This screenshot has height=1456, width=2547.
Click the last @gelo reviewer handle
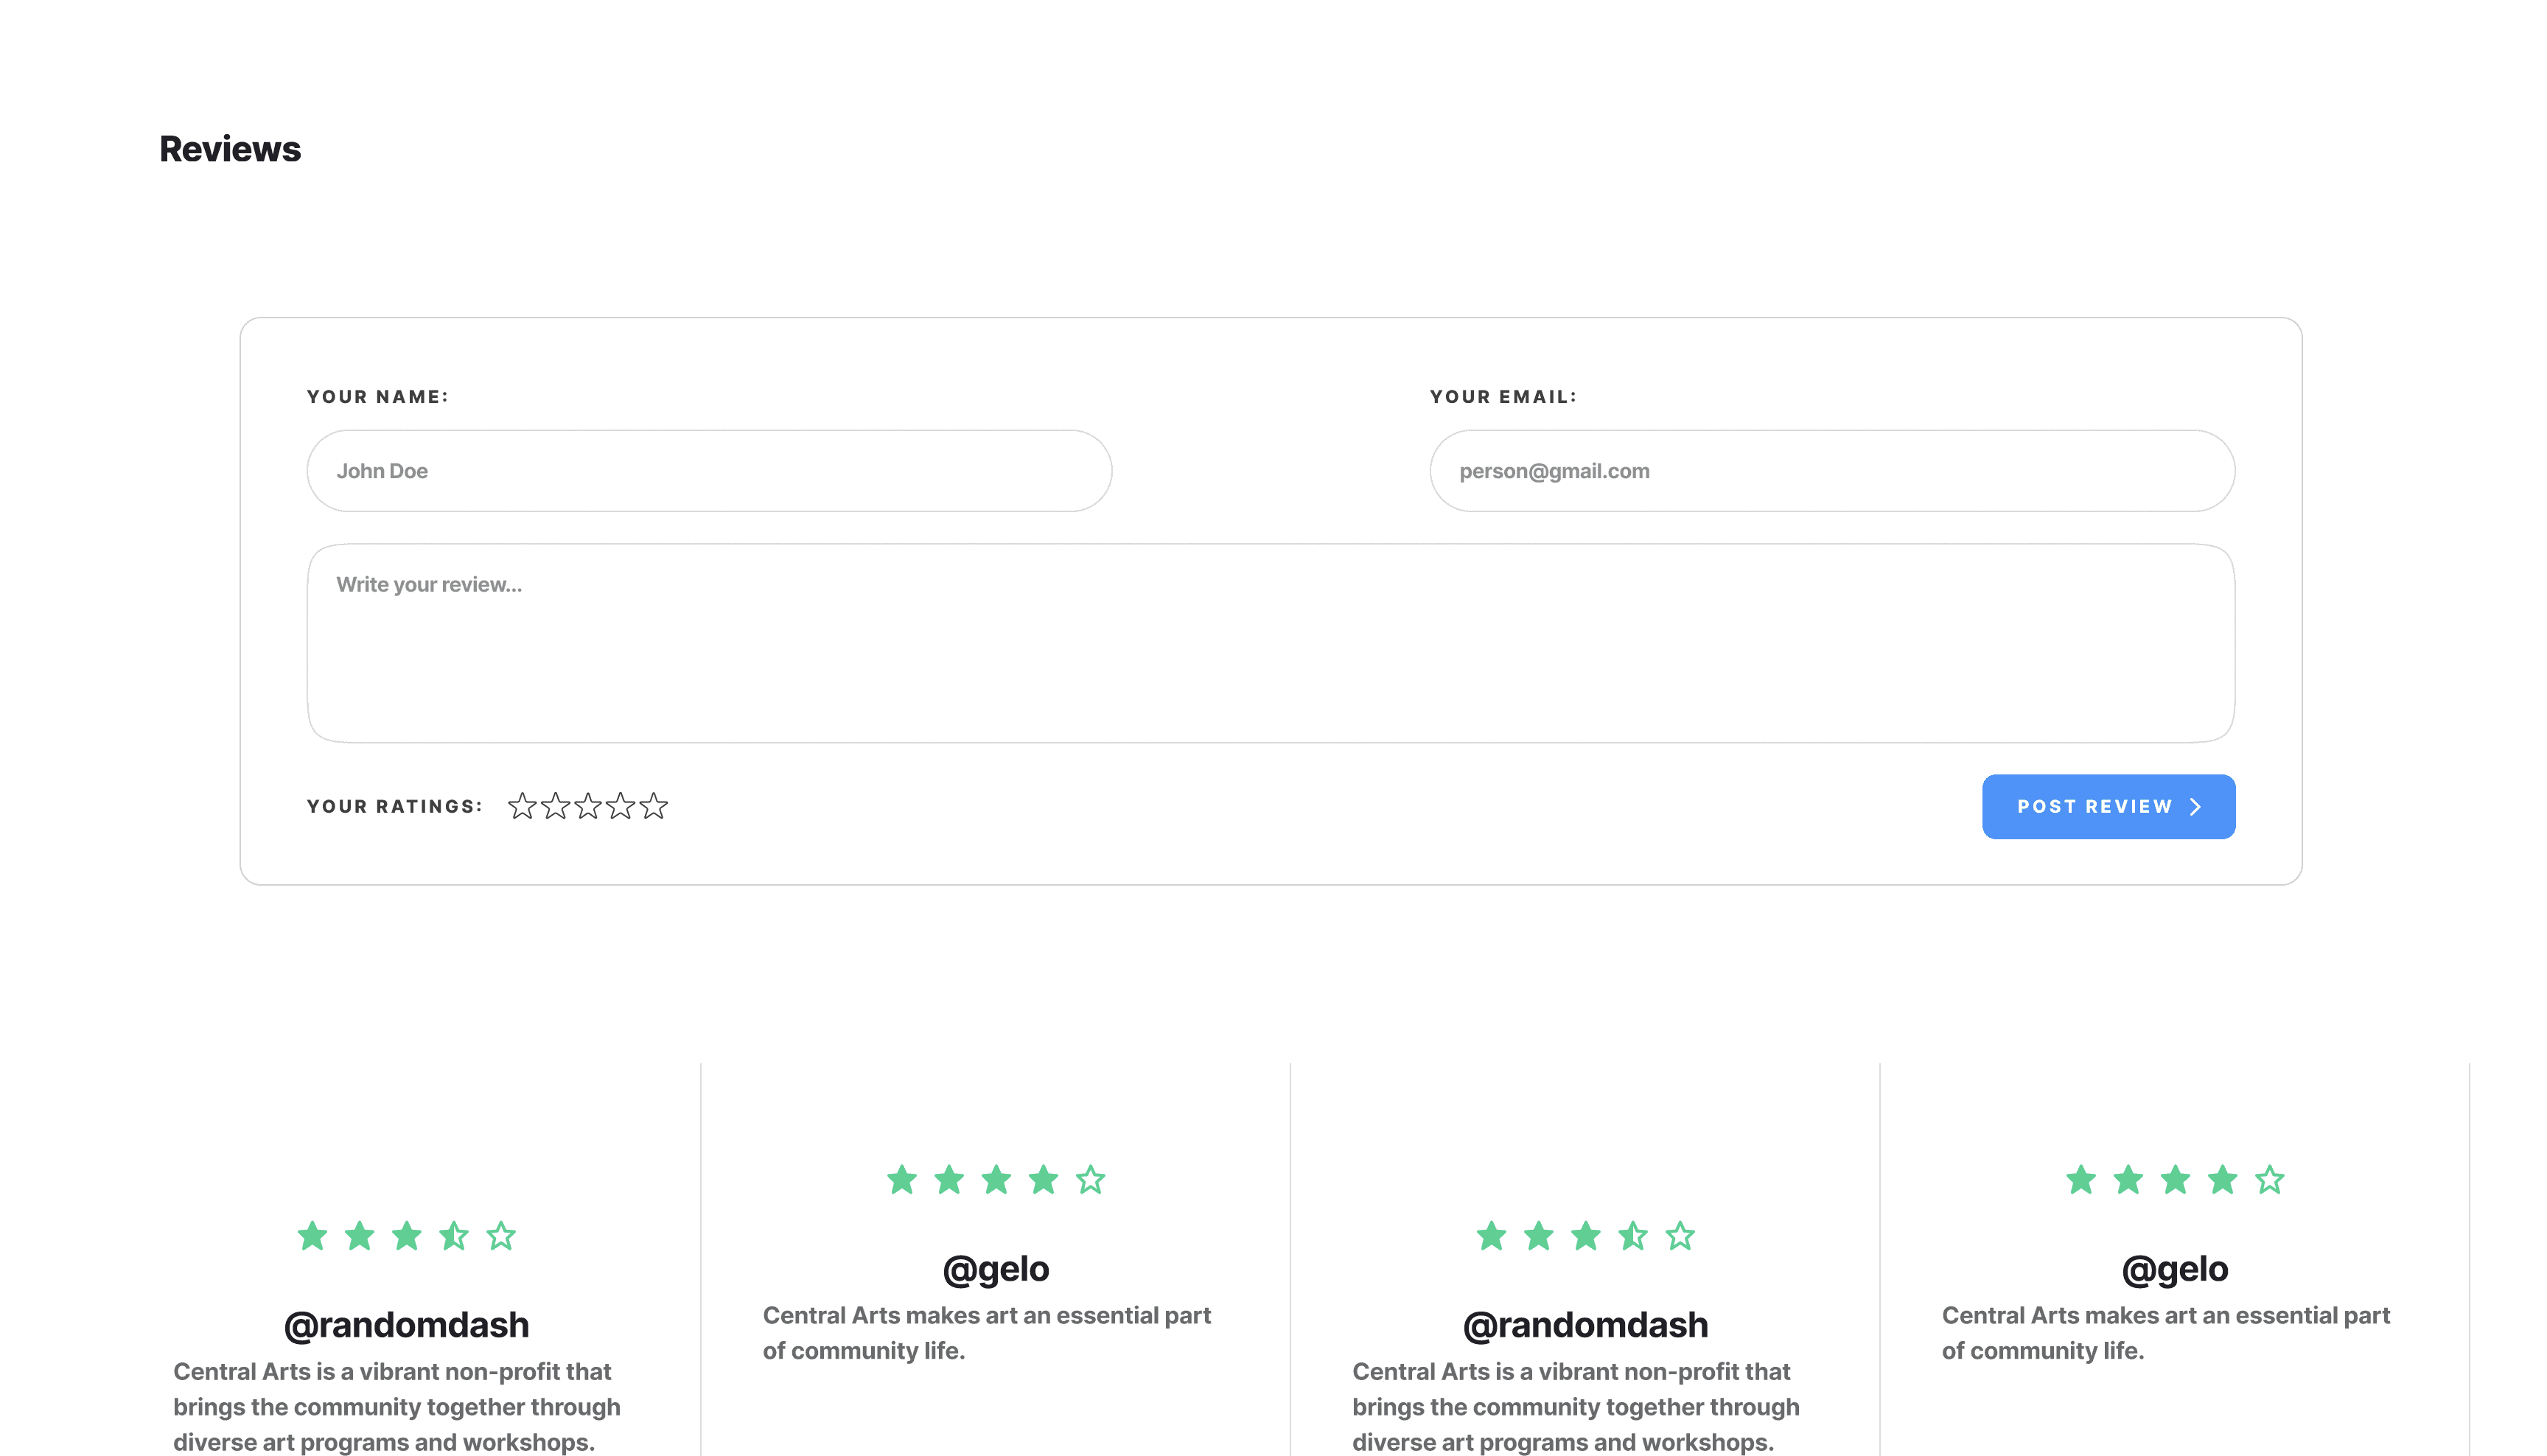pyautogui.click(x=2174, y=1269)
